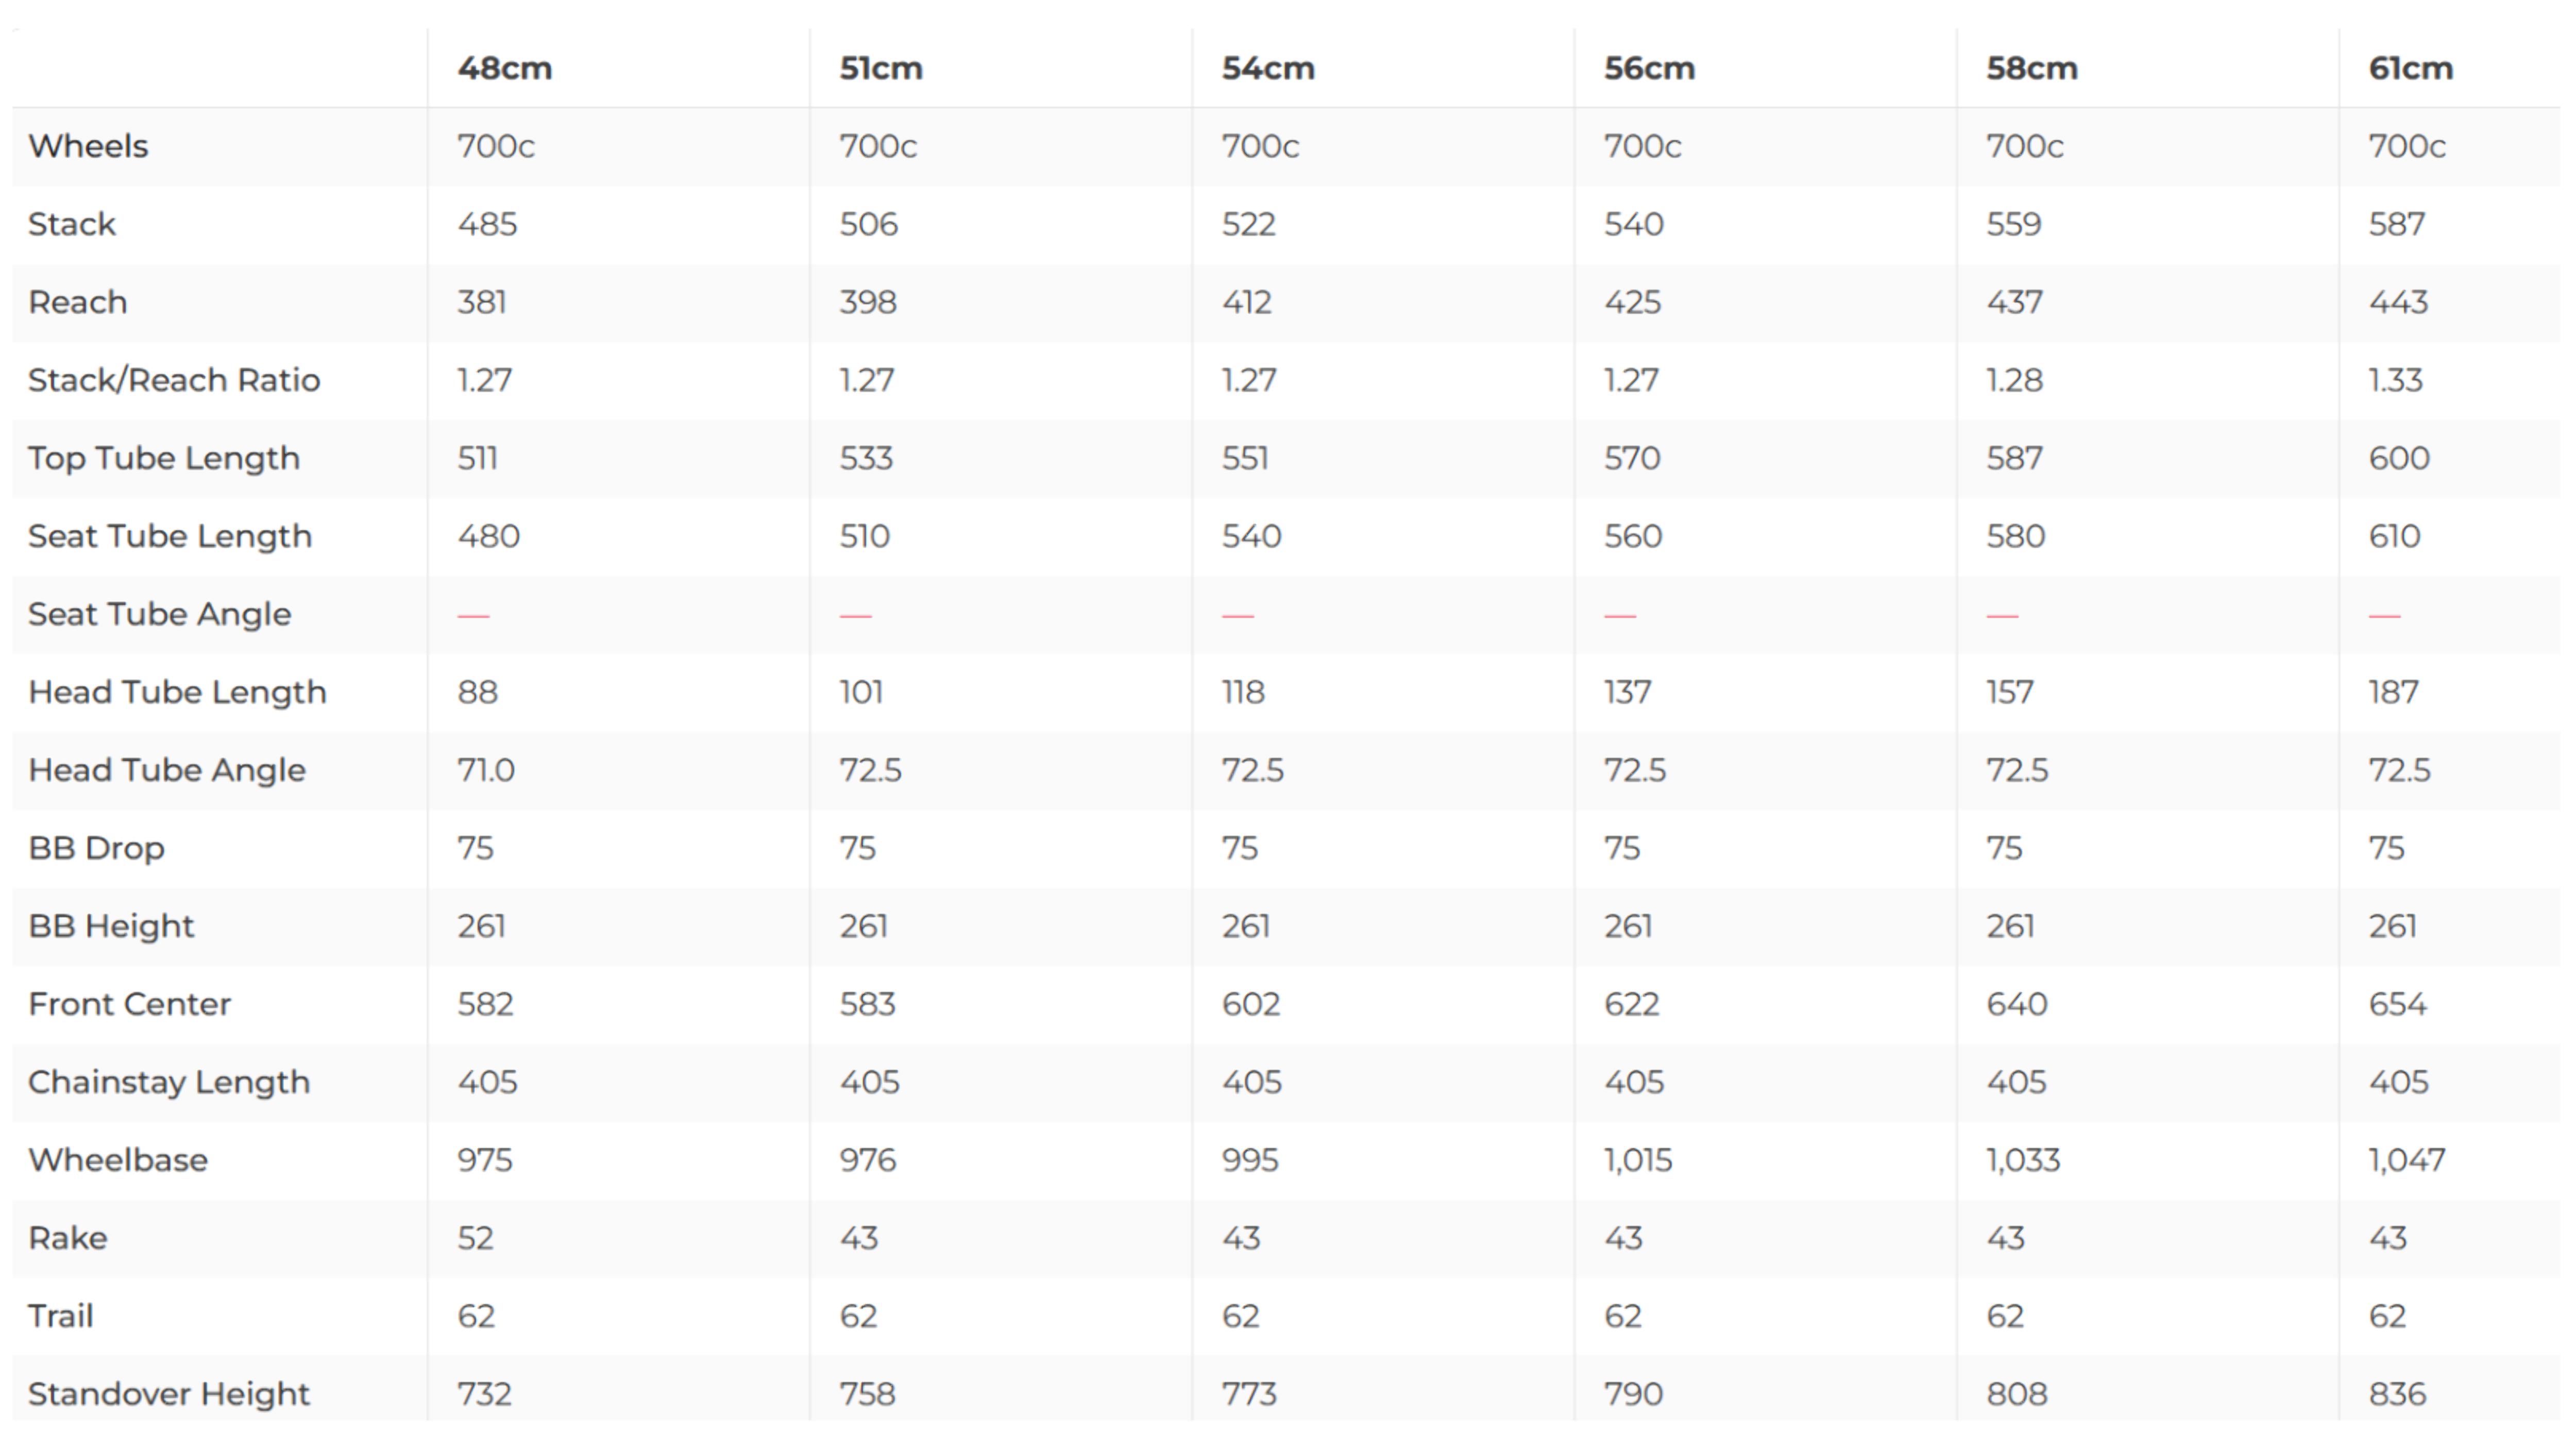Select the Stack/Reach Ratio row label
This screenshot has width=2576, height=1449.
[174, 380]
